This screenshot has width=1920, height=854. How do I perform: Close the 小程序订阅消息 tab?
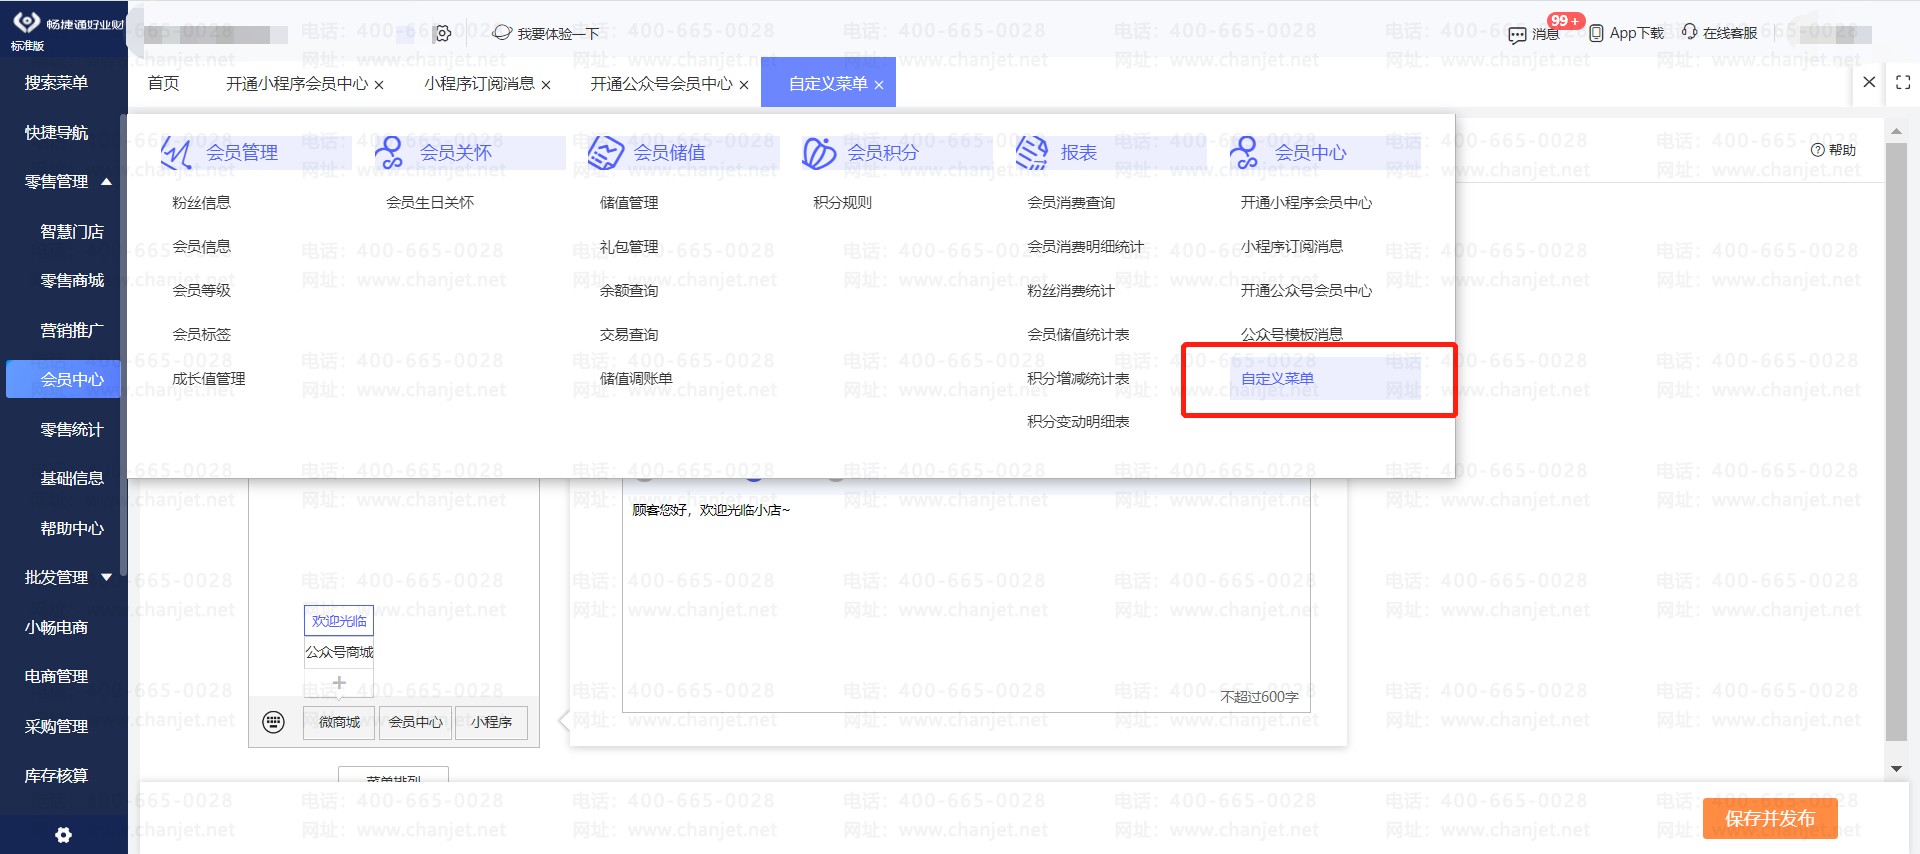click(x=546, y=85)
